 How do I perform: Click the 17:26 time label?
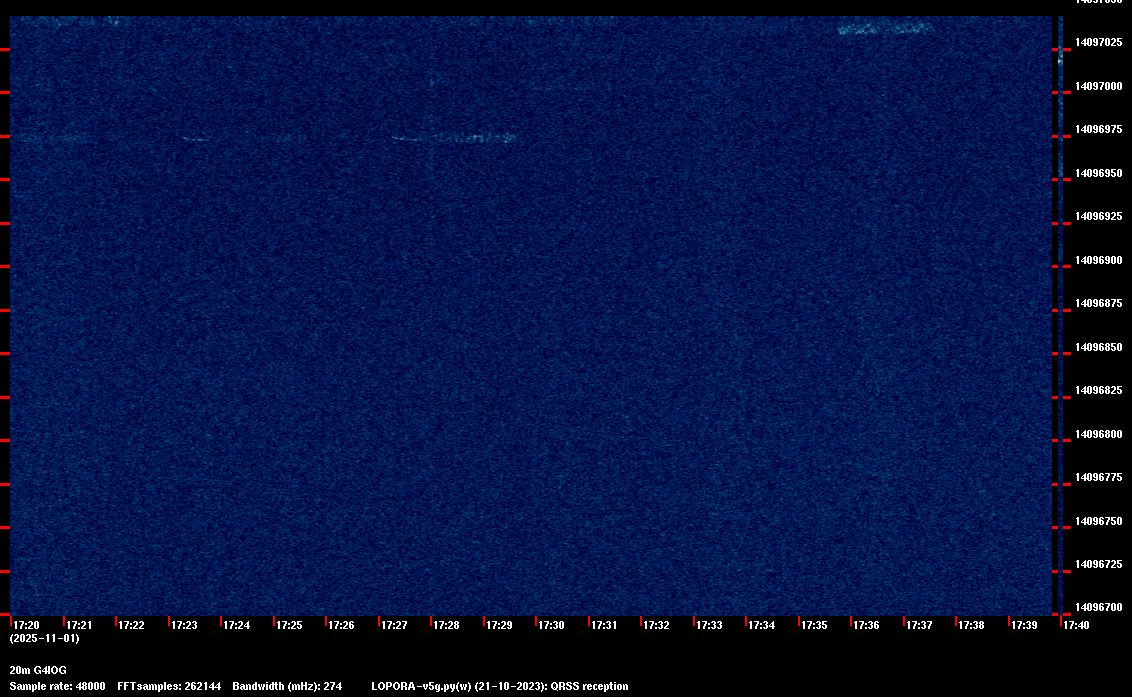341,625
